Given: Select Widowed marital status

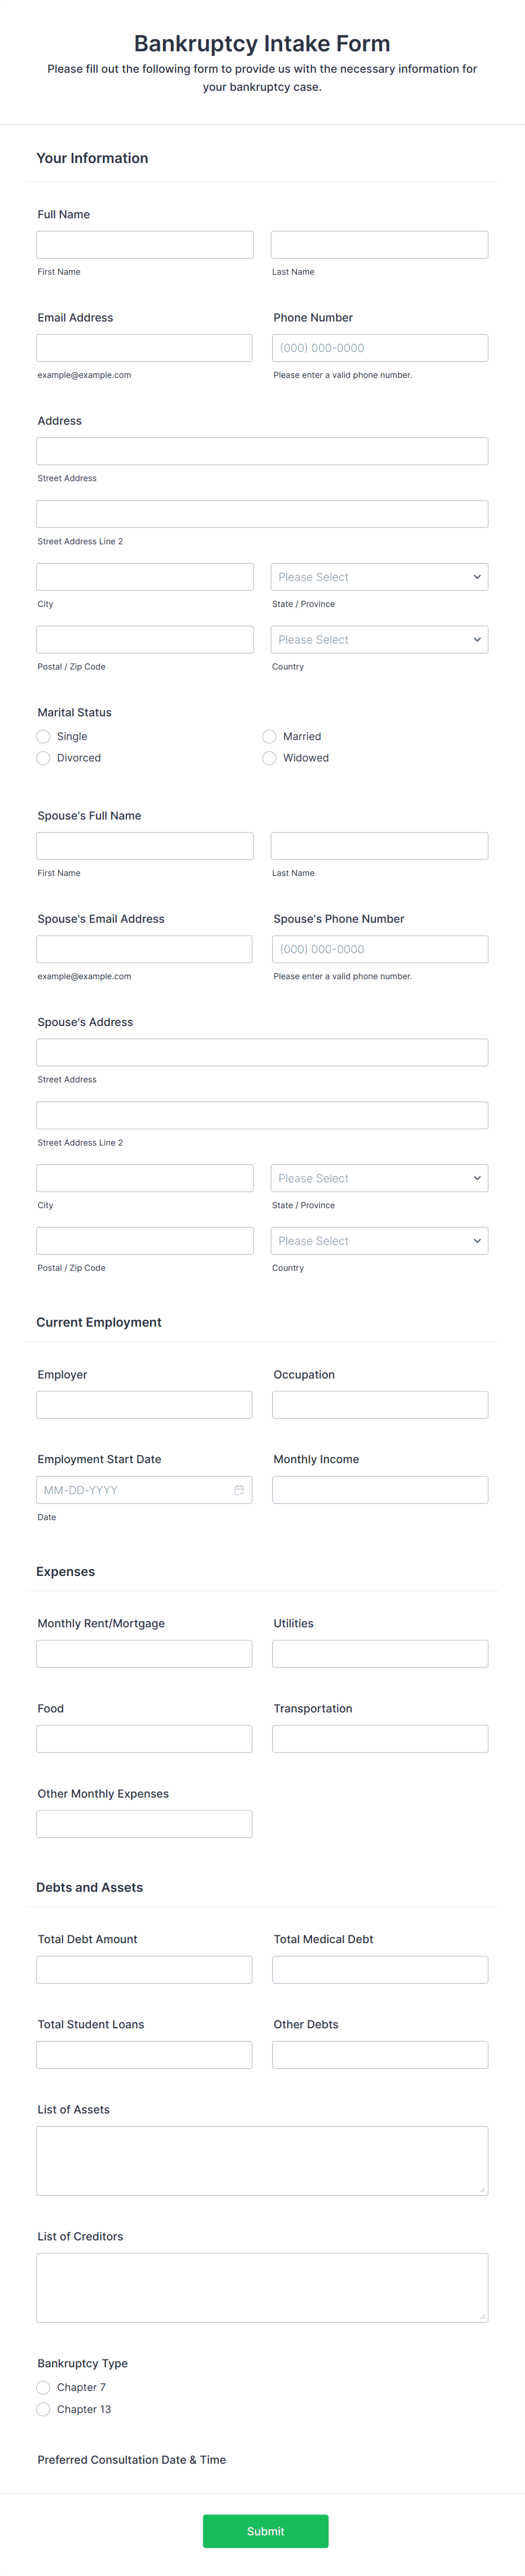Looking at the screenshot, I should pos(269,758).
